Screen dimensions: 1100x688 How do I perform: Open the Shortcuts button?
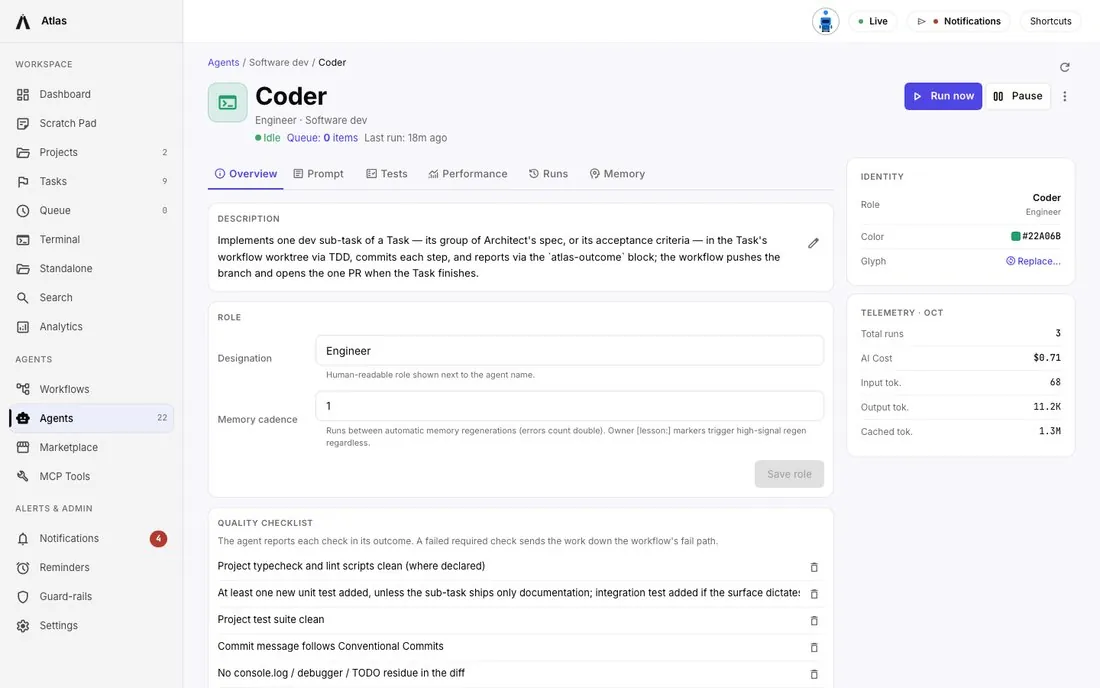click(x=1050, y=22)
